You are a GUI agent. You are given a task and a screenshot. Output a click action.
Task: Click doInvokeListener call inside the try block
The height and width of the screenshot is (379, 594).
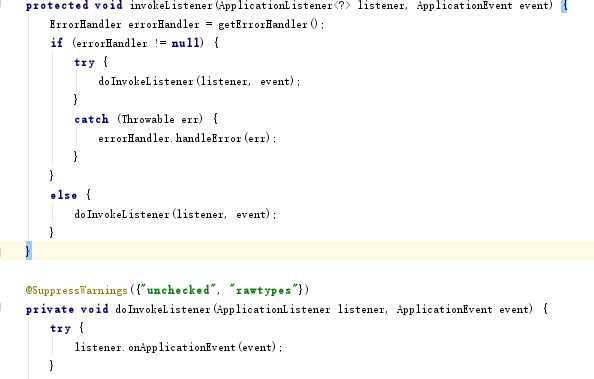point(146,81)
